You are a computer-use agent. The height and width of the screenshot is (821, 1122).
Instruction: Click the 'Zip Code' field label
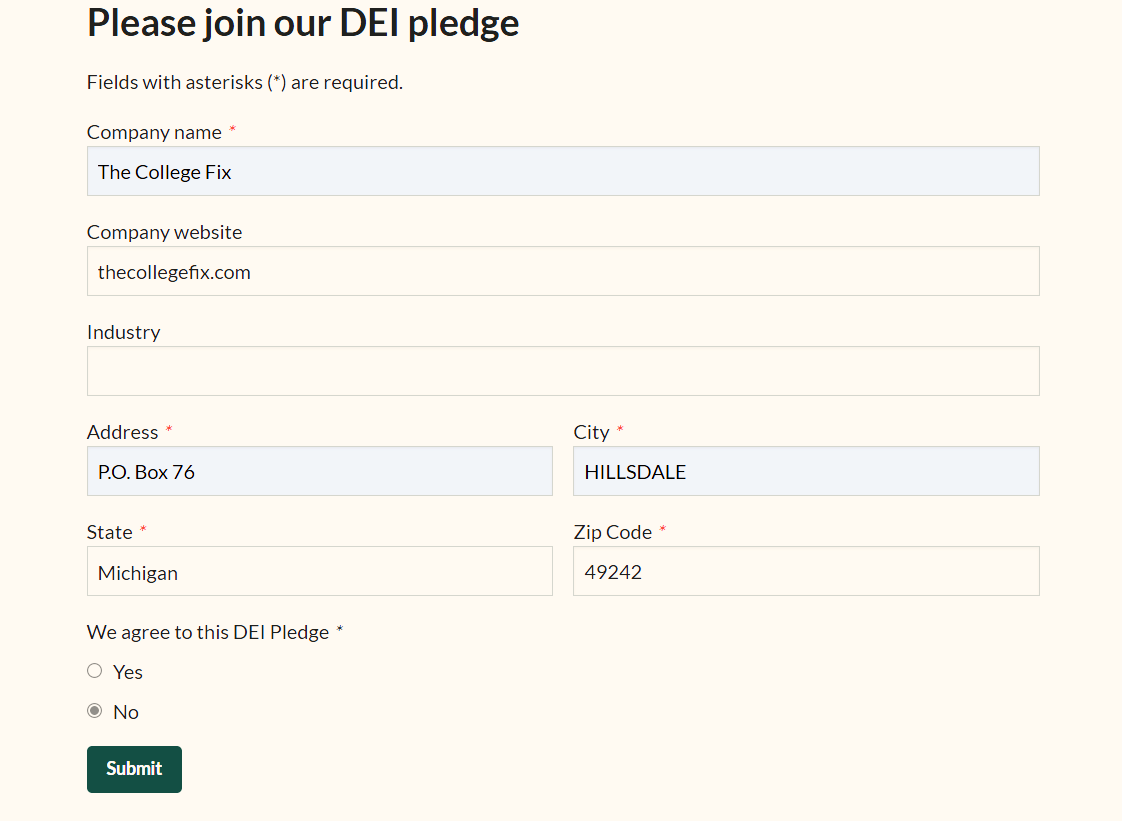click(x=613, y=533)
